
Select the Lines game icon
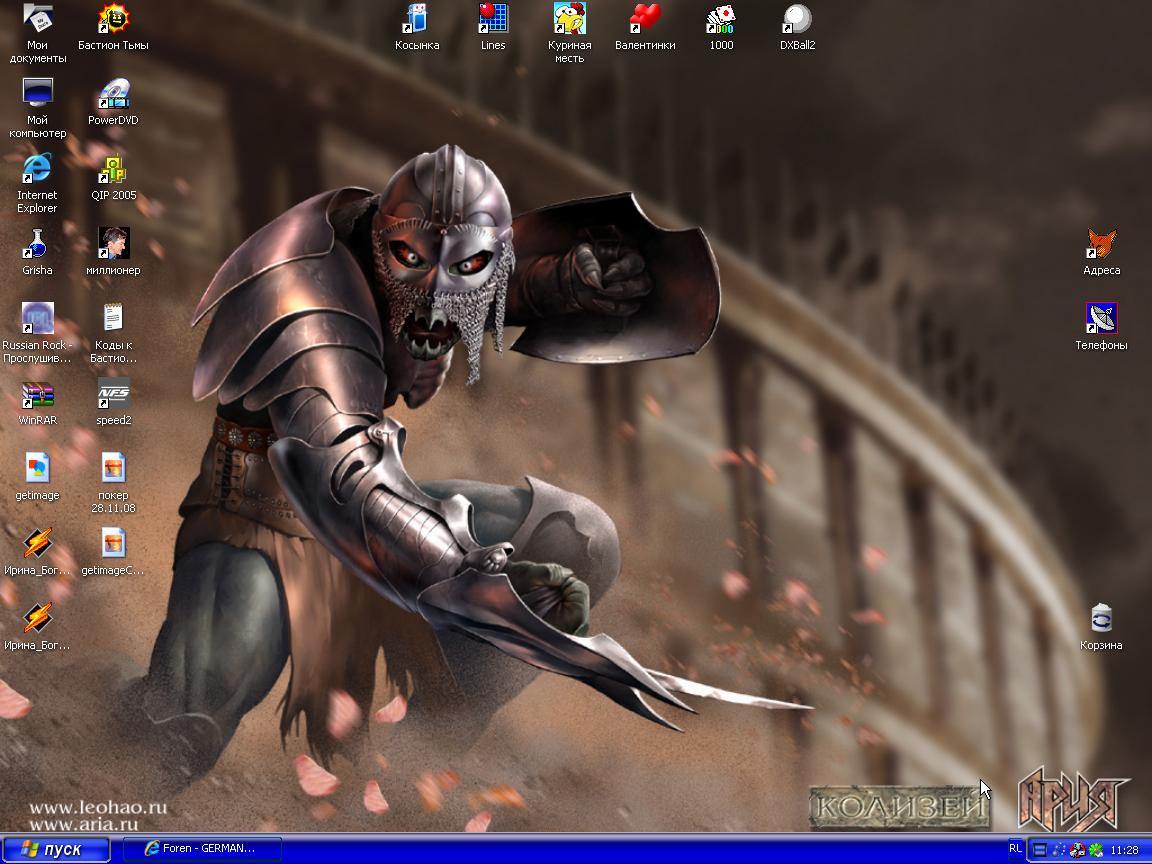coord(493,27)
